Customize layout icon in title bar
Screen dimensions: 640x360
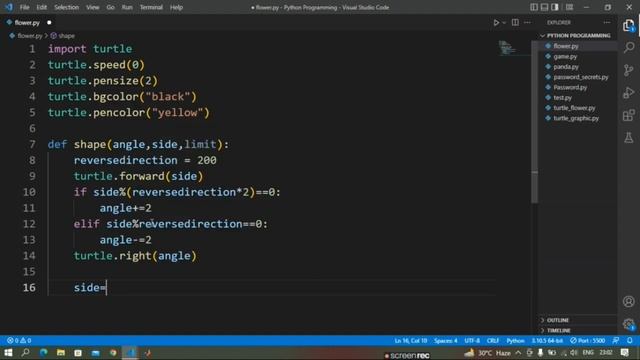(569, 7)
